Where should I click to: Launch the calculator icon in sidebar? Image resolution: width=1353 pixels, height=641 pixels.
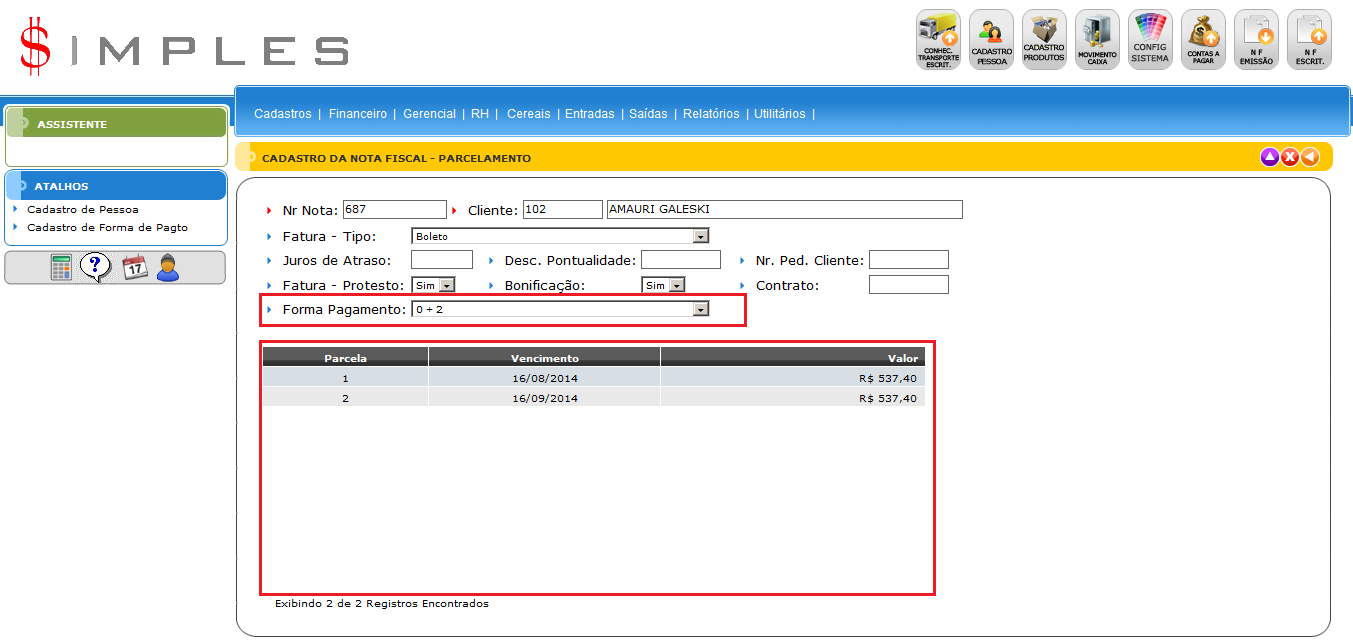62,267
